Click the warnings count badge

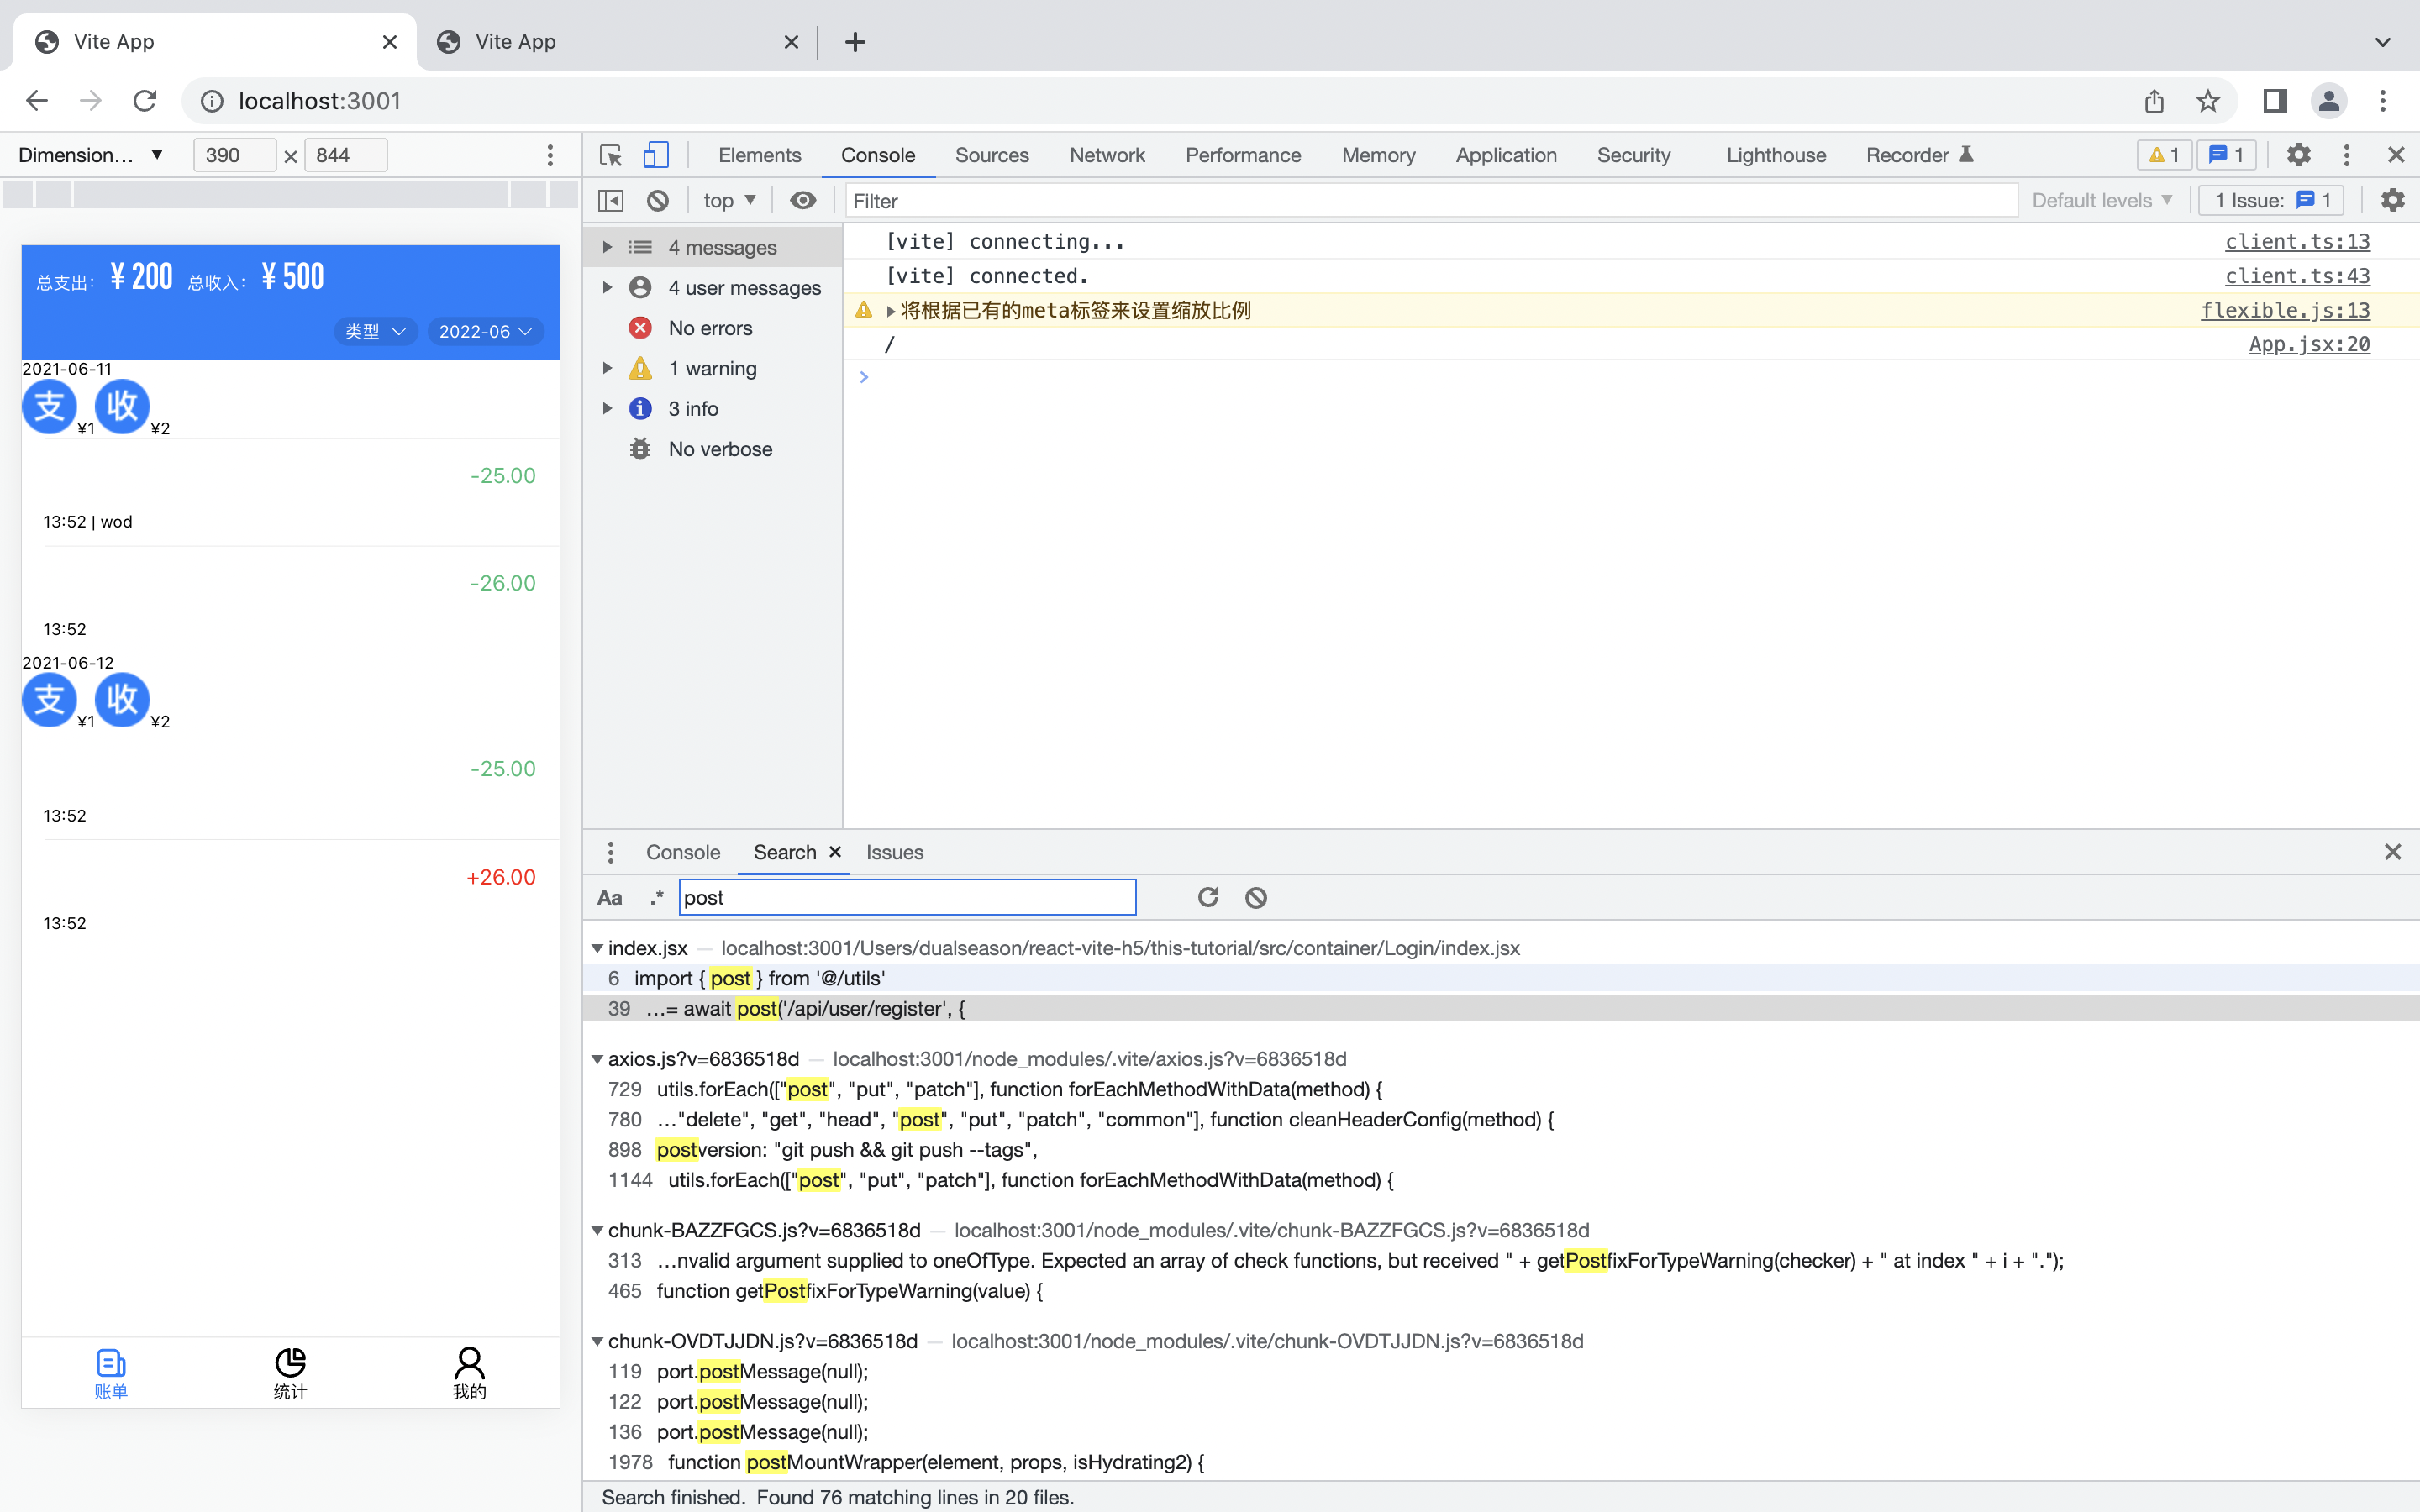tap(2164, 155)
